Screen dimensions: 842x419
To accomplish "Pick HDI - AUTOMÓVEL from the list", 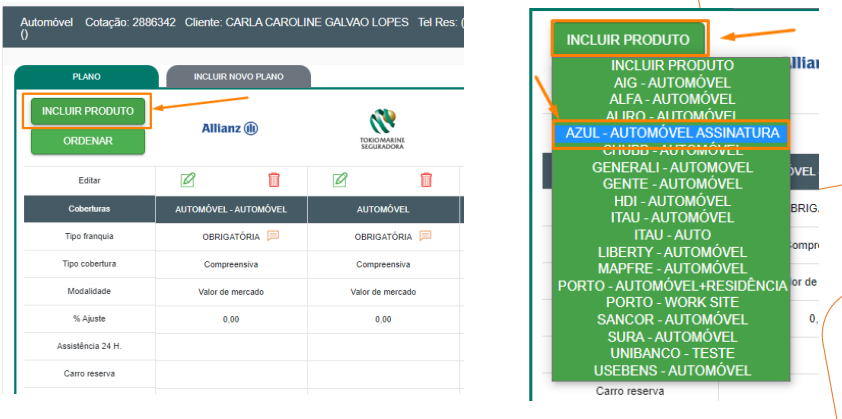I will 672,201.
